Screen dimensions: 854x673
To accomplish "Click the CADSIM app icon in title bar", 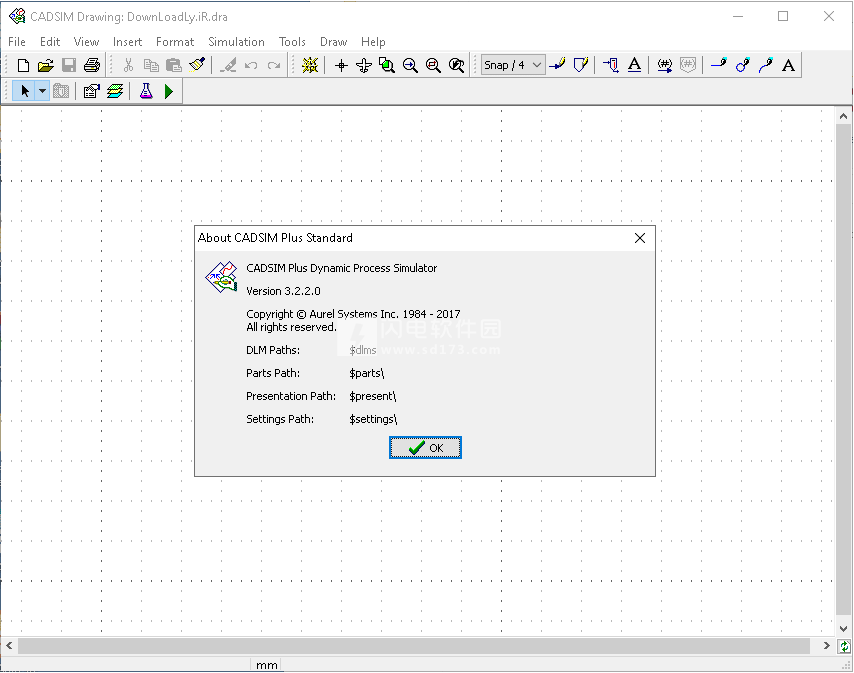I will [17, 16].
